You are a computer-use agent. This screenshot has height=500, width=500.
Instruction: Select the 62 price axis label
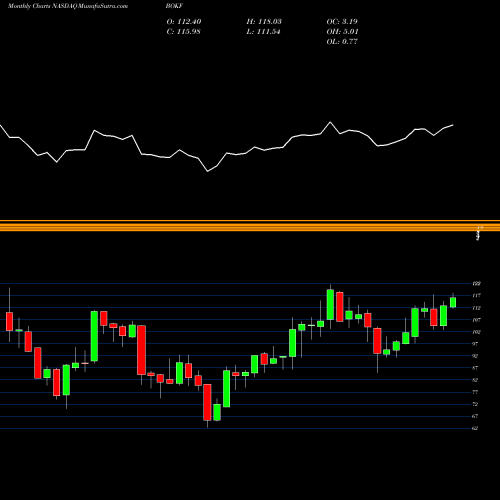(475, 428)
